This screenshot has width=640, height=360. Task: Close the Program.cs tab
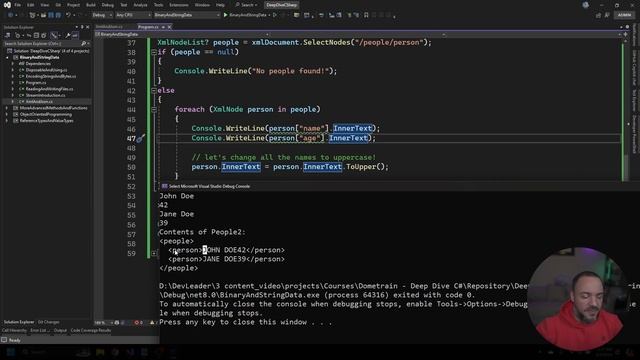tap(169, 27)
